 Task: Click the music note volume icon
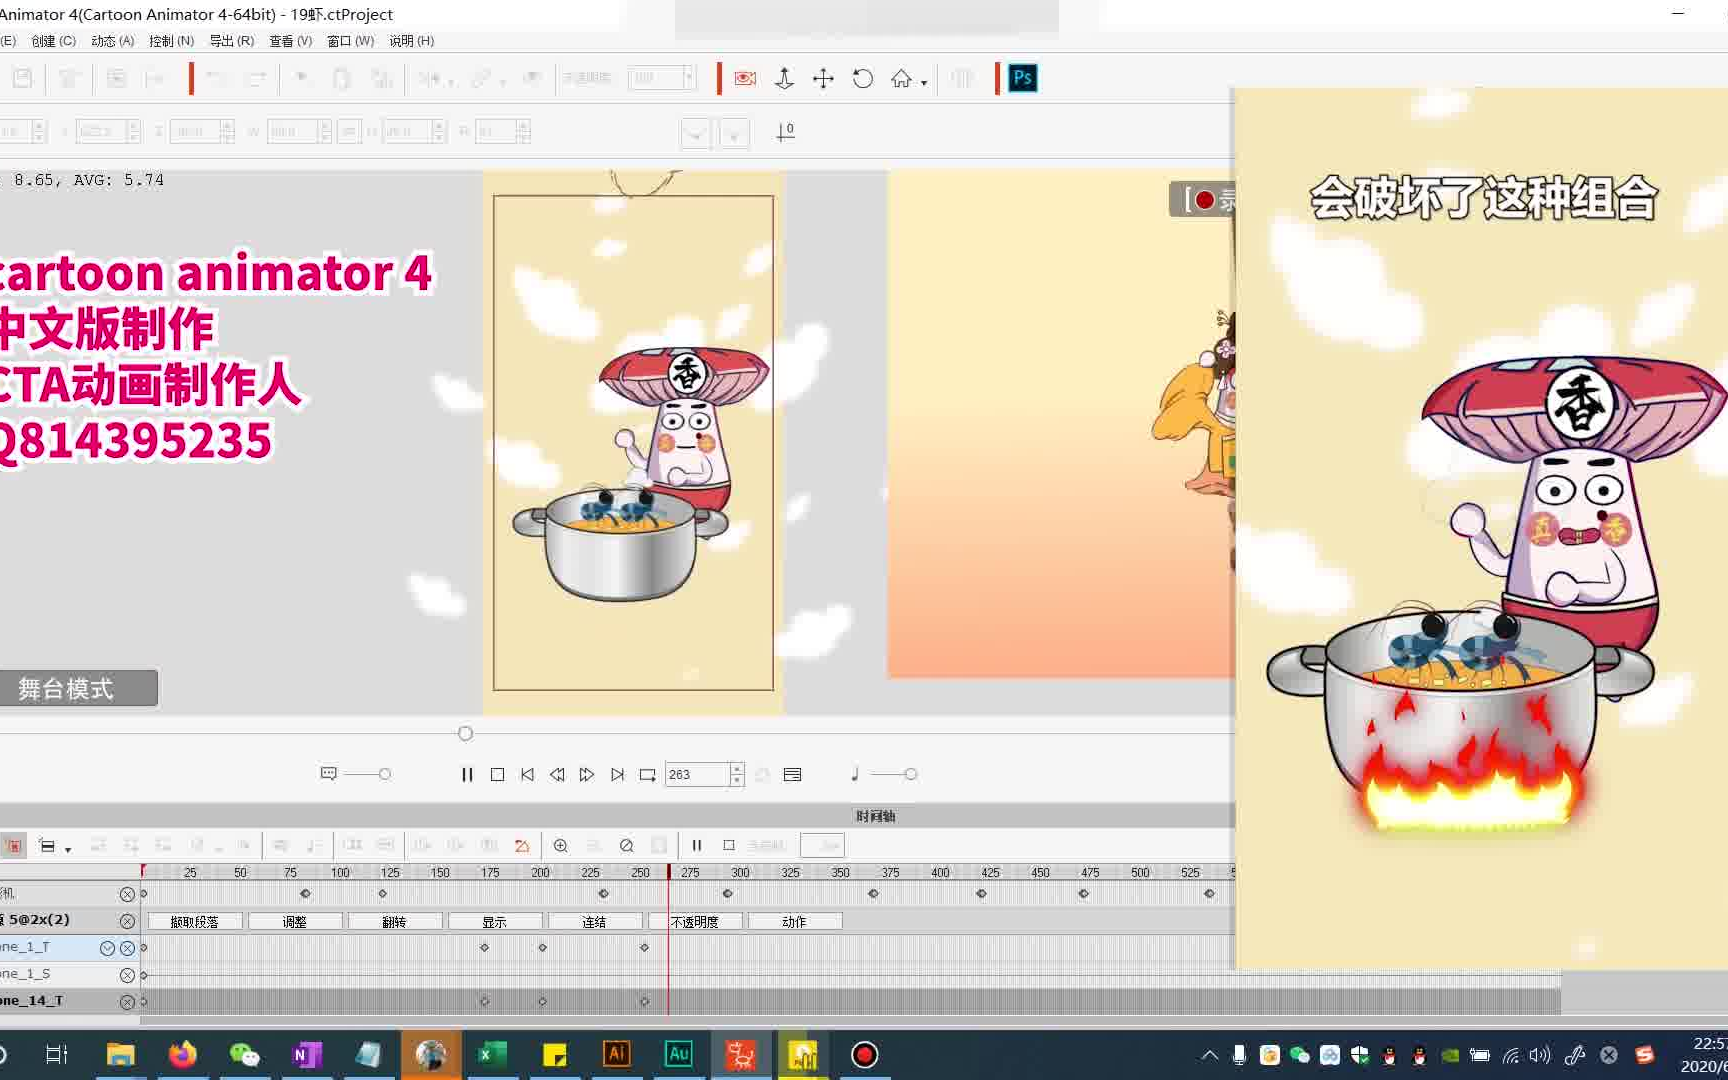[855, 774]
